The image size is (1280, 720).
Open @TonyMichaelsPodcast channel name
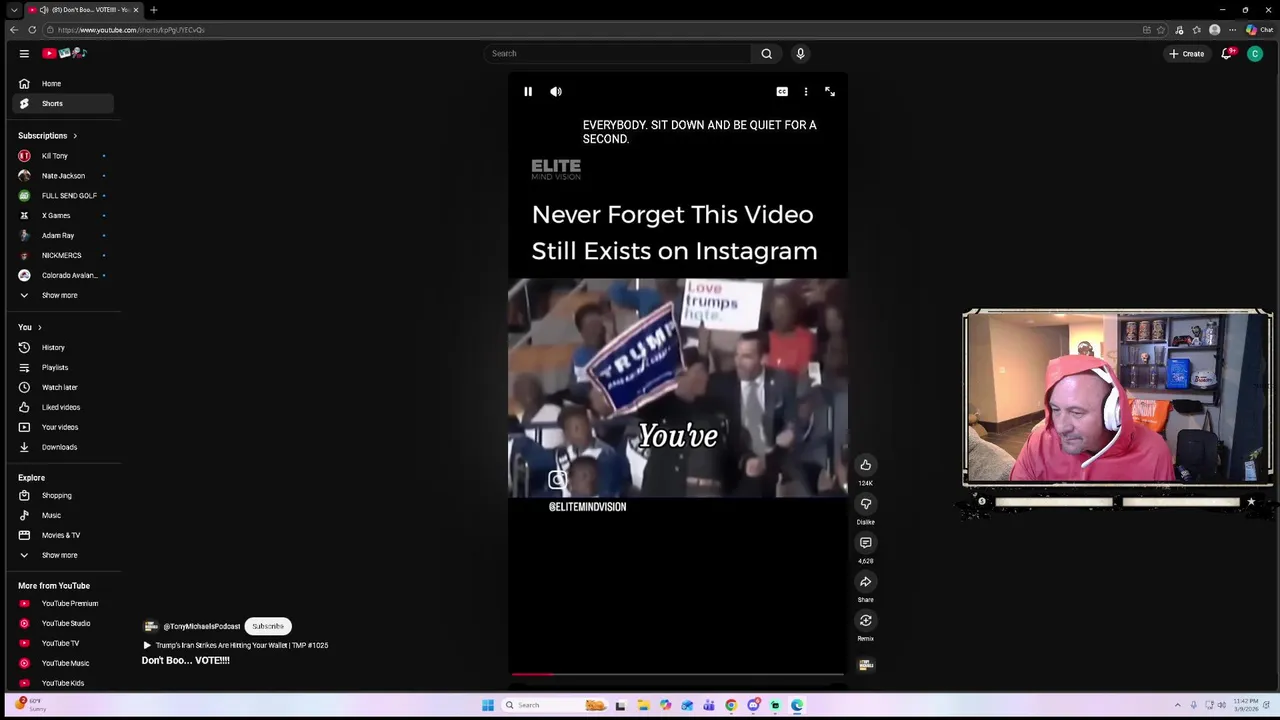(x=201, y=627)
